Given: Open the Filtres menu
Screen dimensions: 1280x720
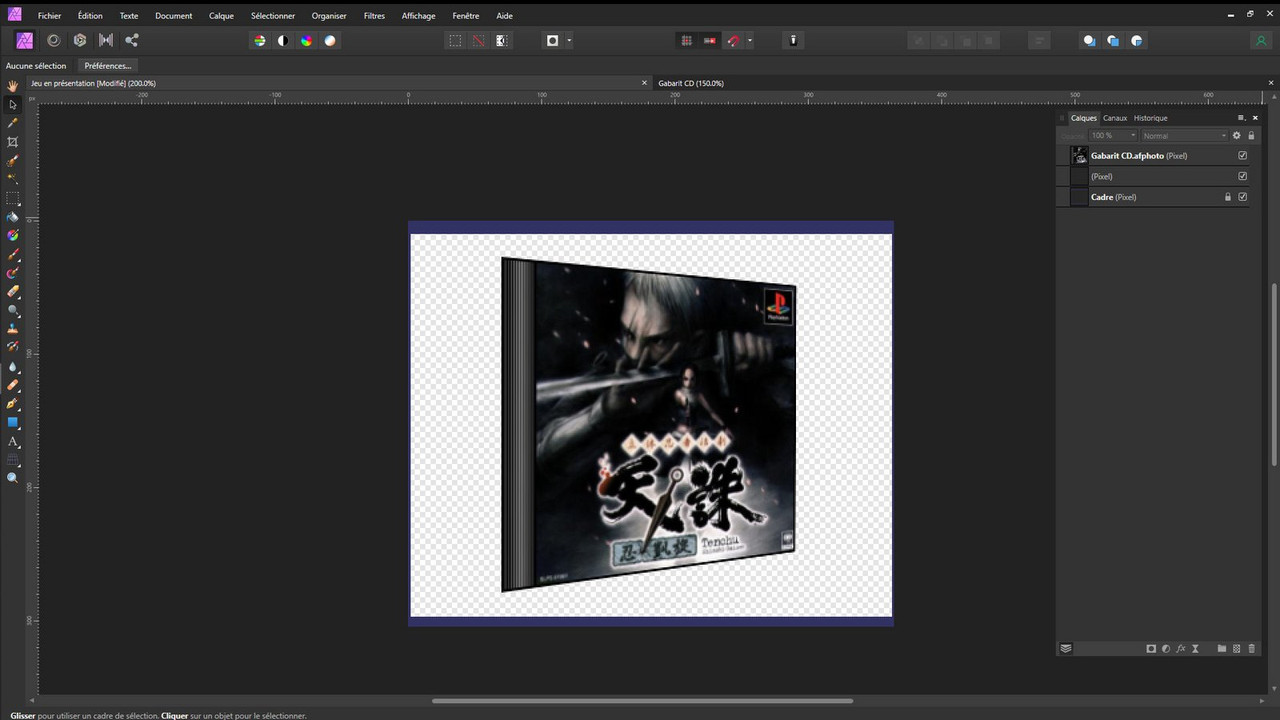Looking at the screenshot, I should (374, 16).
